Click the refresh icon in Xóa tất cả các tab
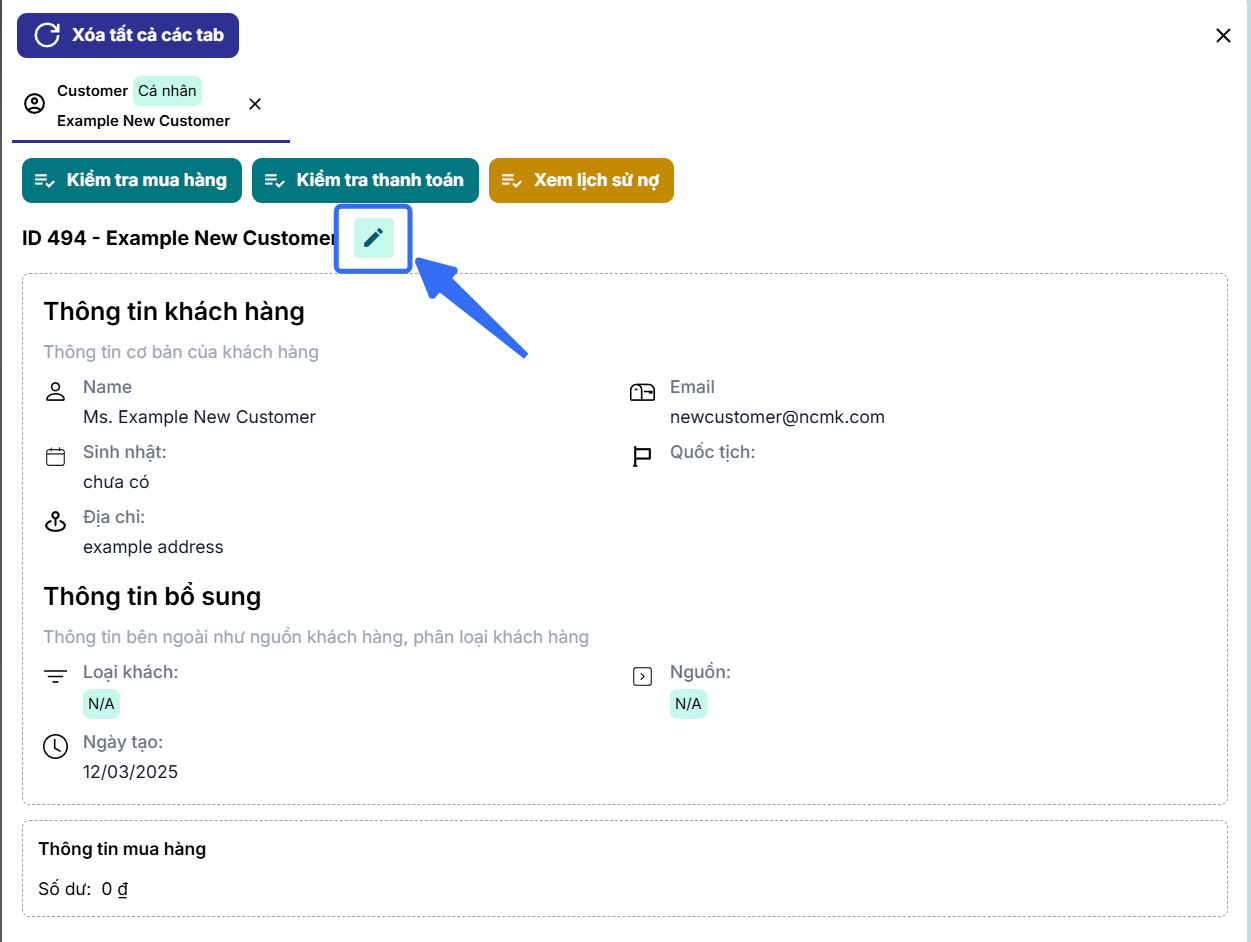 tap(47, 35)
